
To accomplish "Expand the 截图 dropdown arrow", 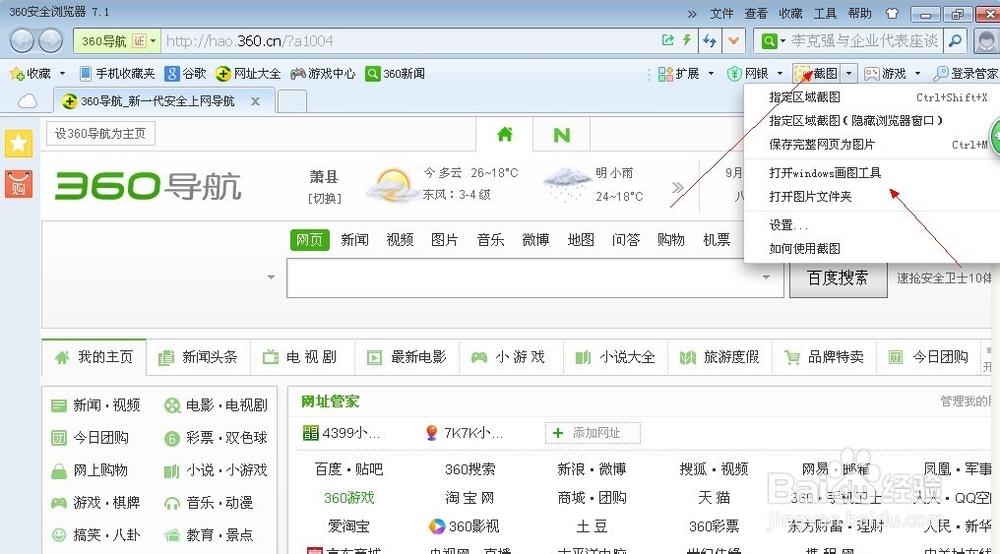I will click(x=849, y=73).
